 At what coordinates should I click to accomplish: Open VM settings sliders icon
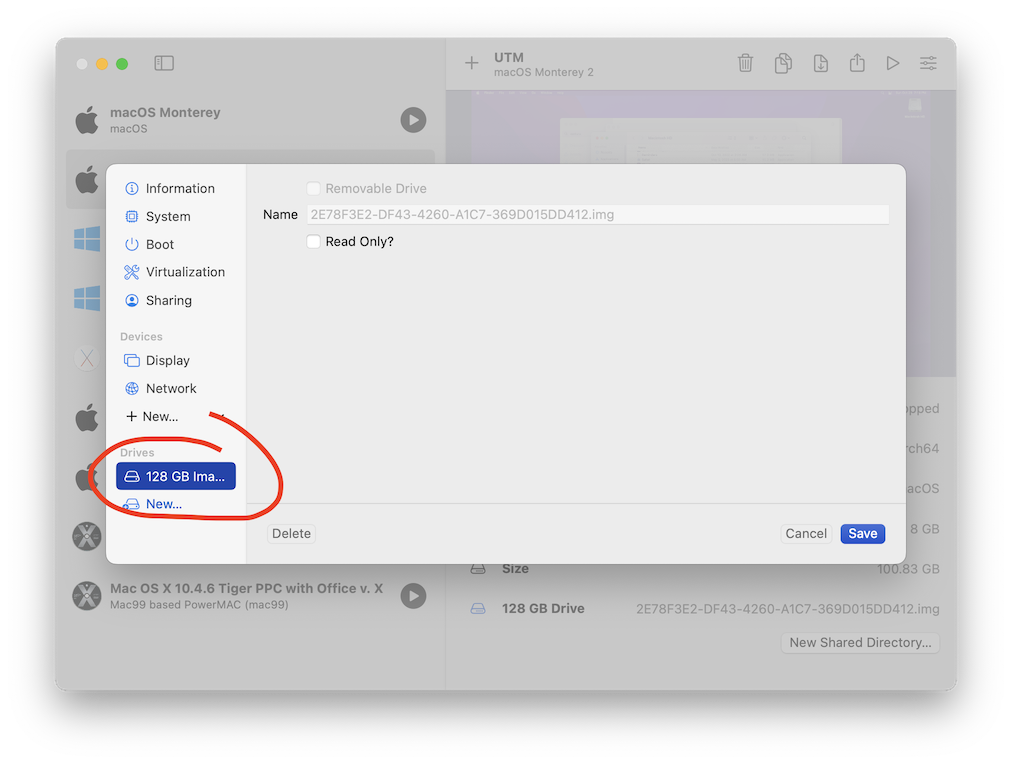(928, 63)
